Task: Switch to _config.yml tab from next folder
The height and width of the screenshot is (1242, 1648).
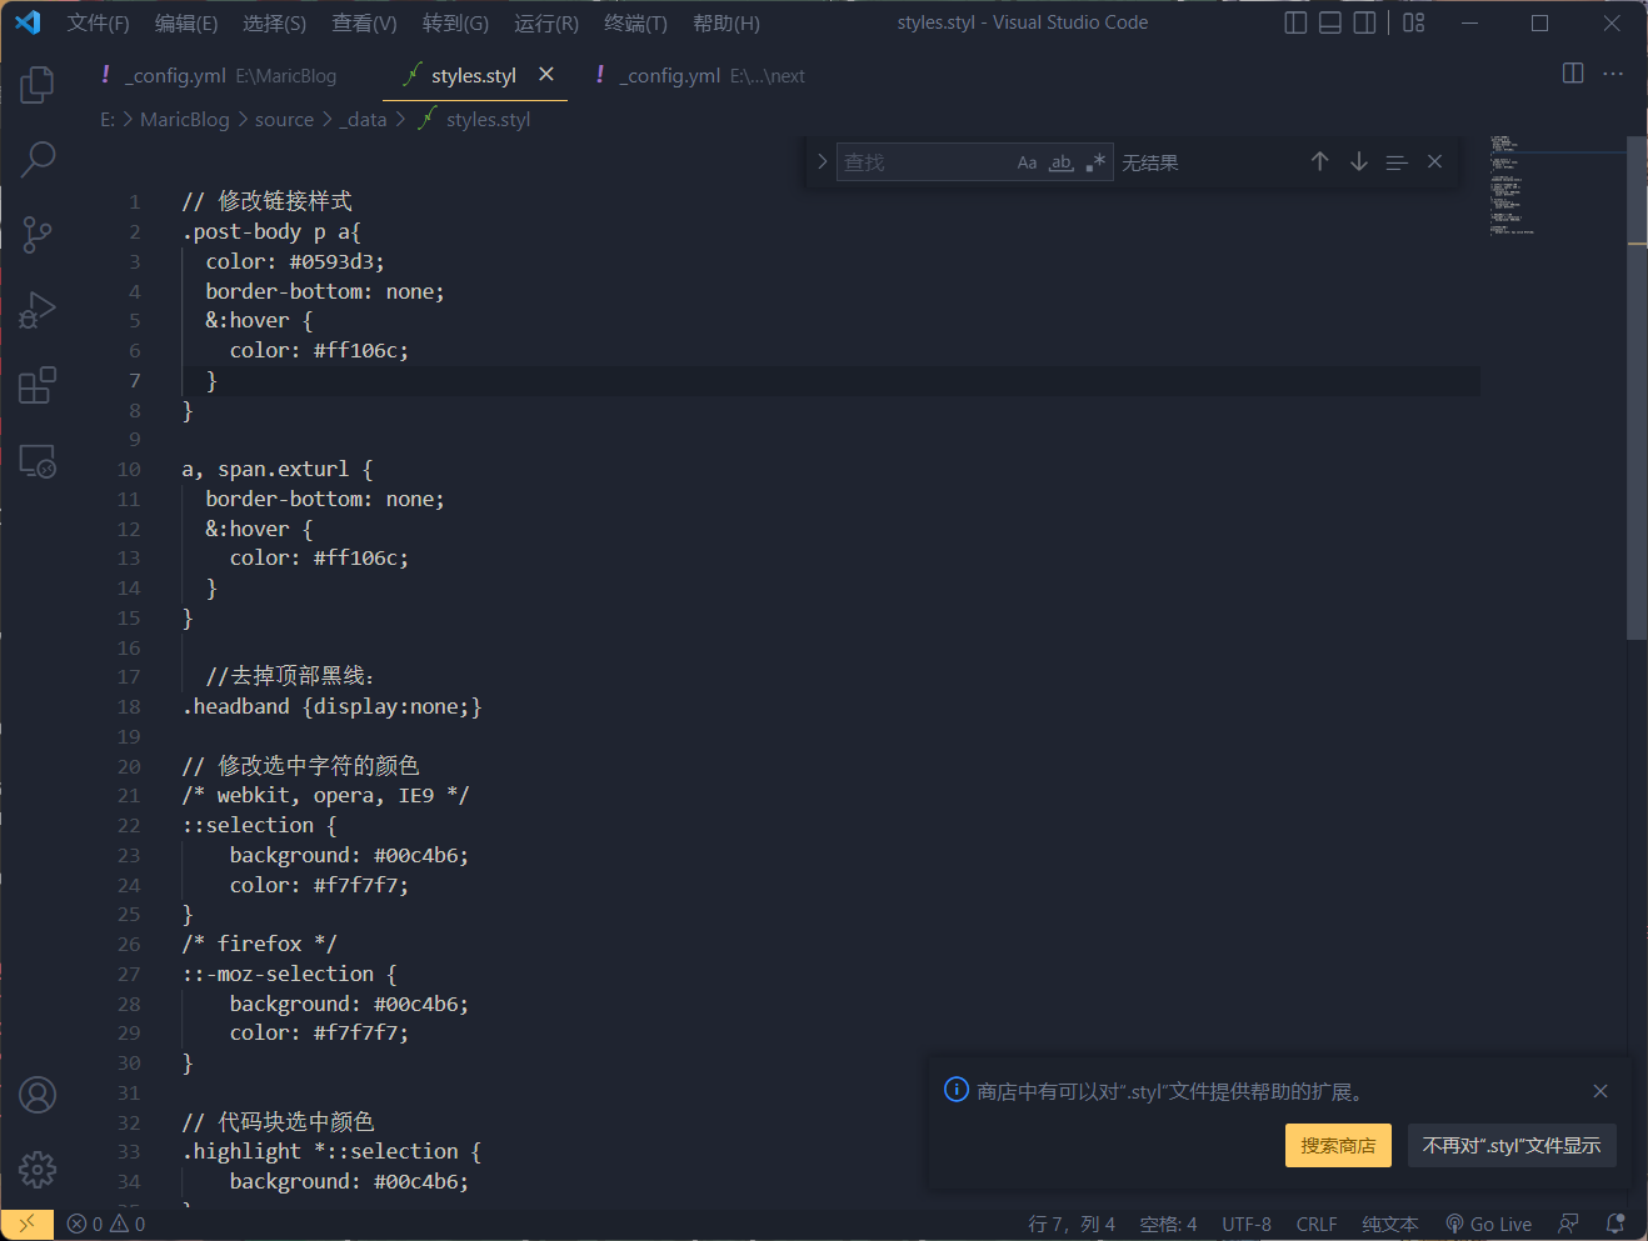Action: (x=701, y=76)
